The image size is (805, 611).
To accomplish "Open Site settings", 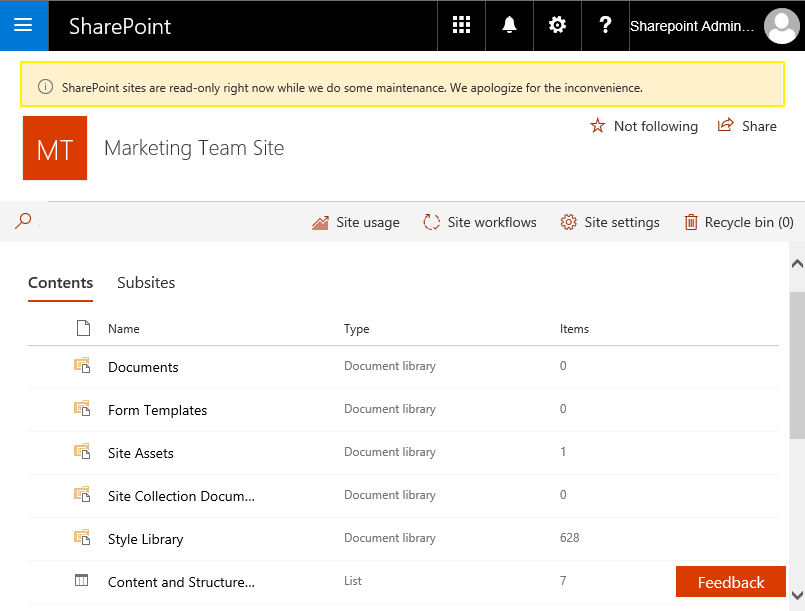I will [x=610, y=222].
